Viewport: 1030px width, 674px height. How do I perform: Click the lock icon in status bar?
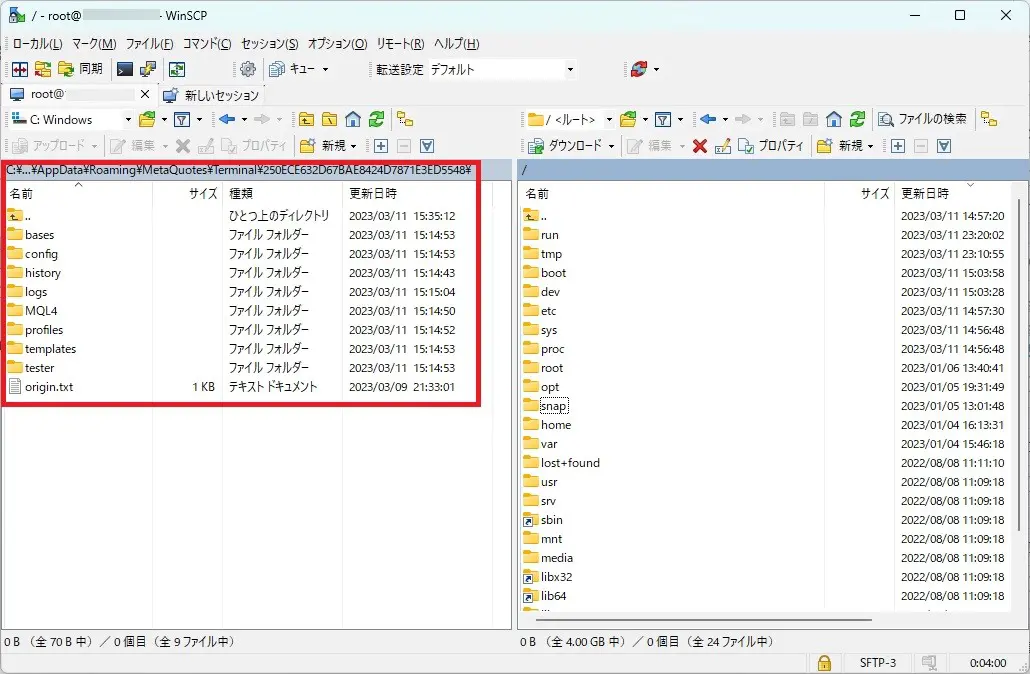pyautogui.click(x=823, y=662)
